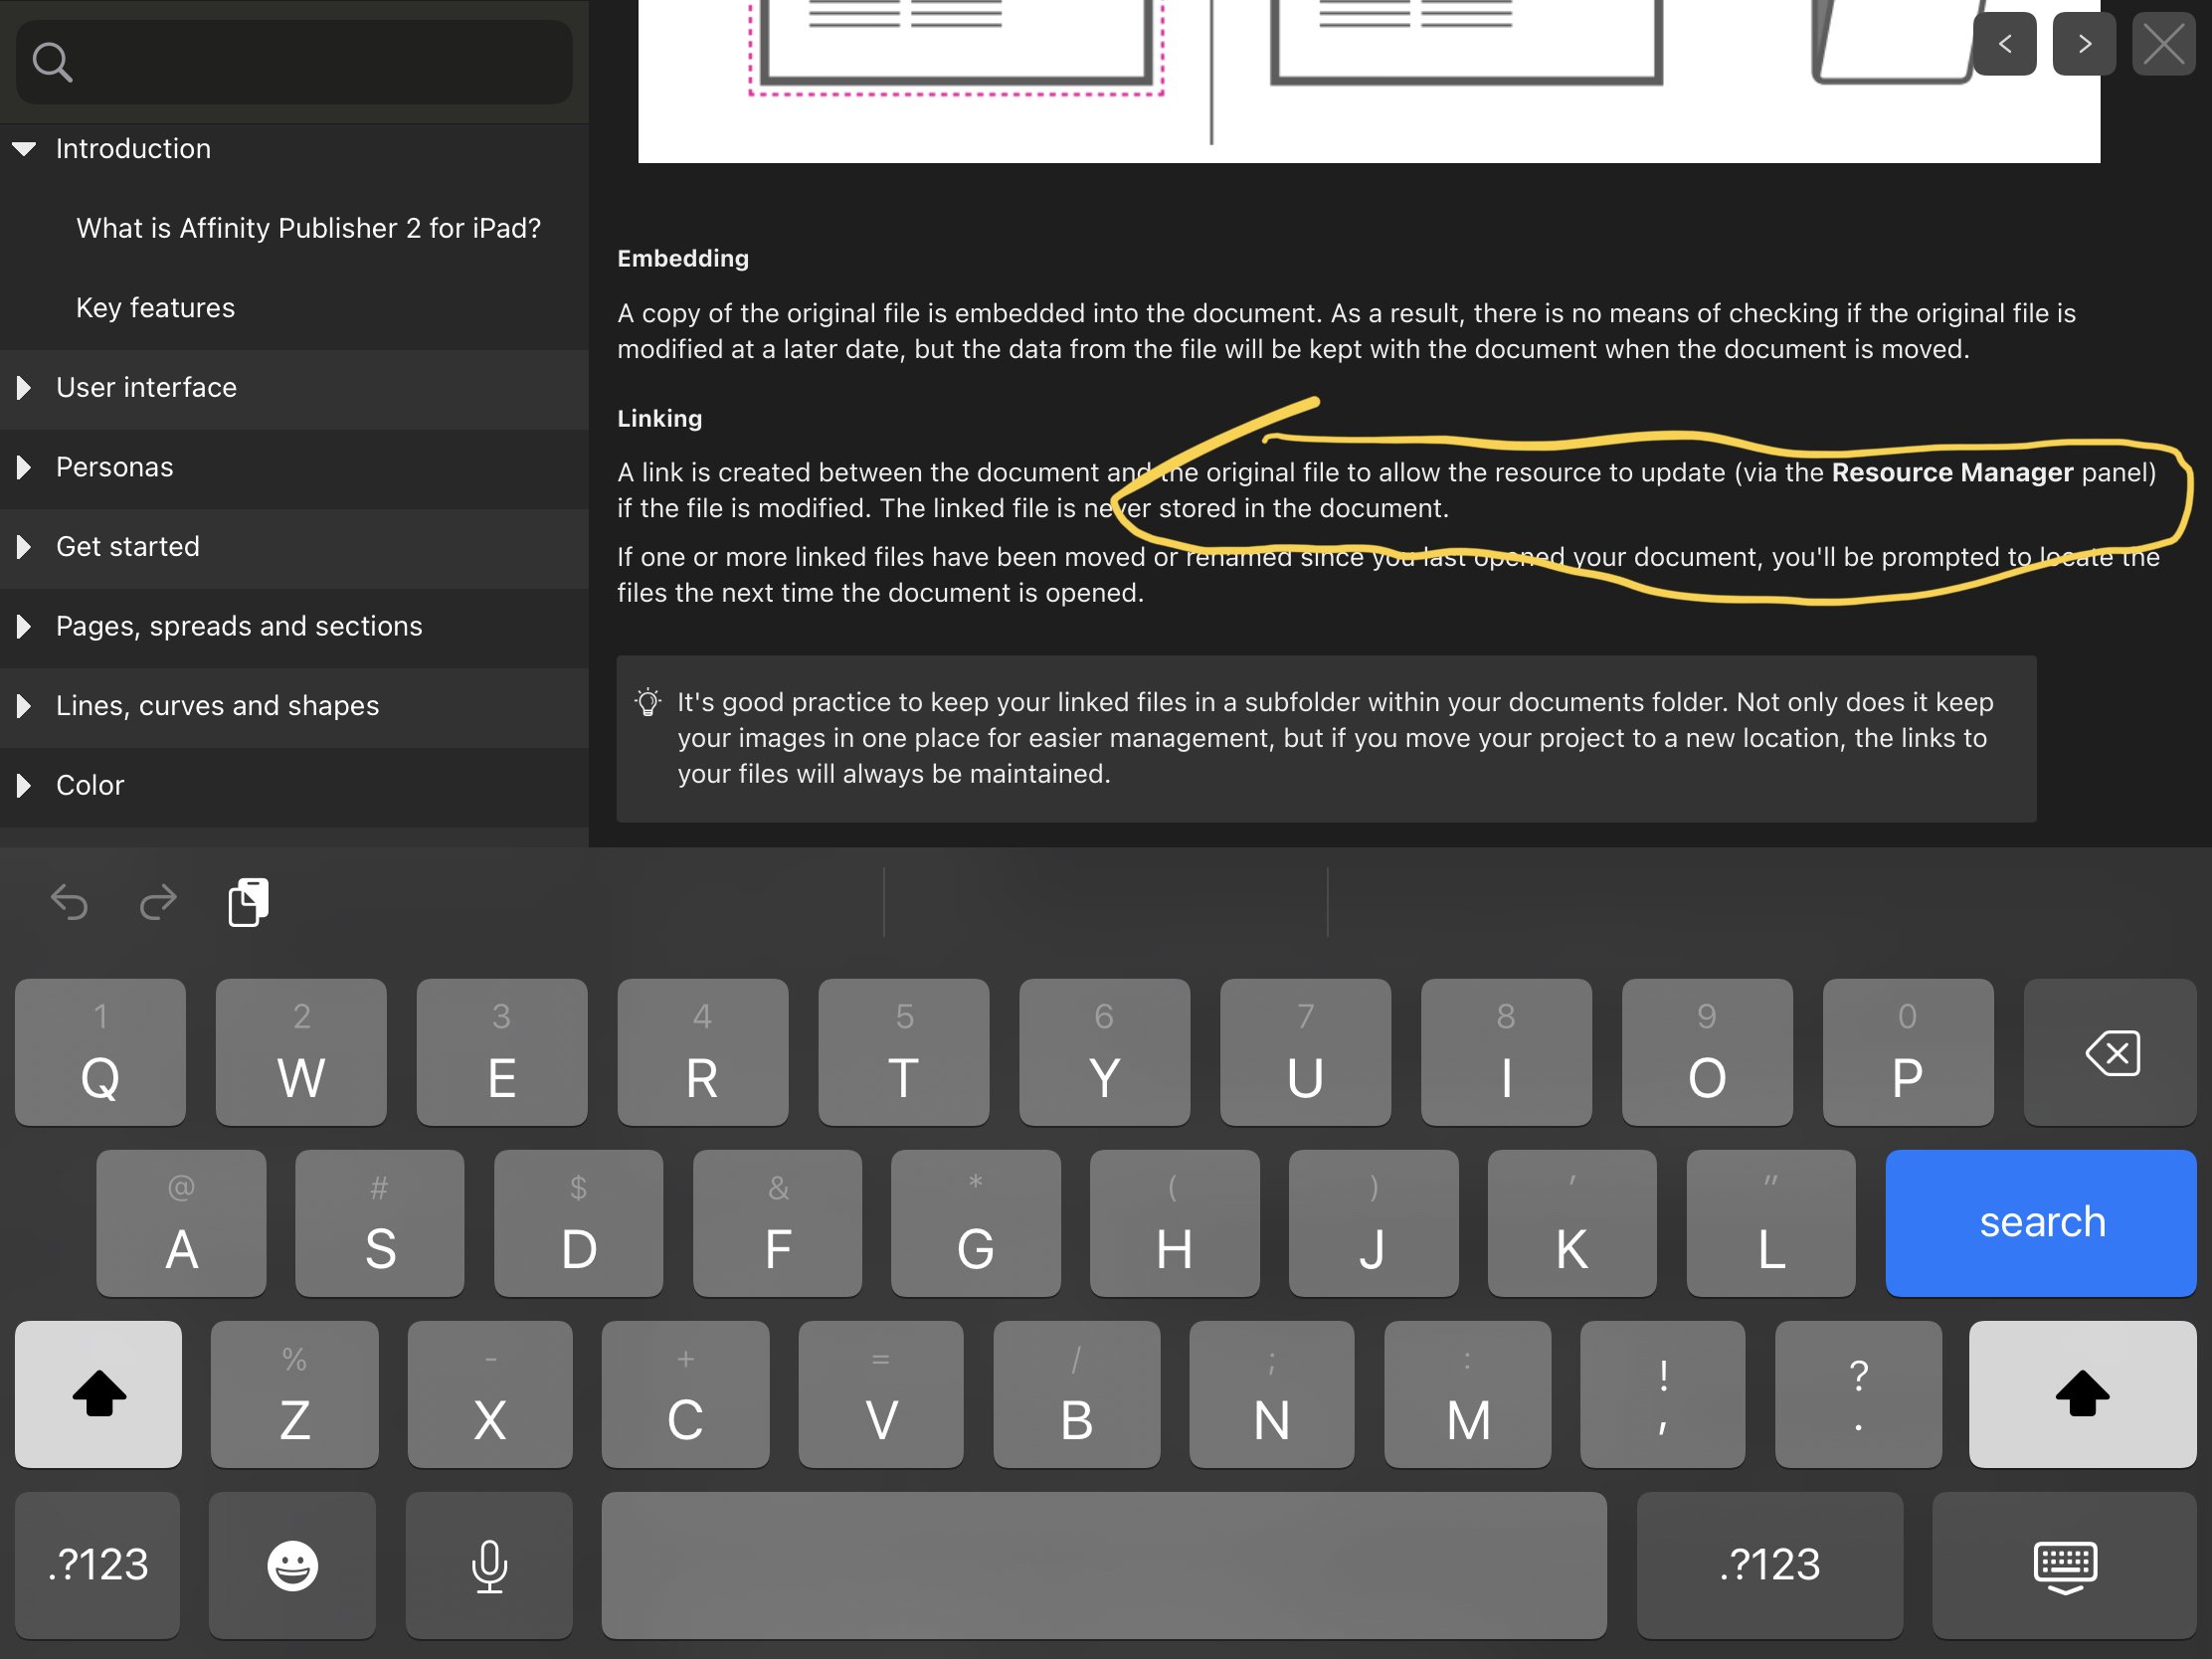
Task: Tap the F key
Action: 778,1223
